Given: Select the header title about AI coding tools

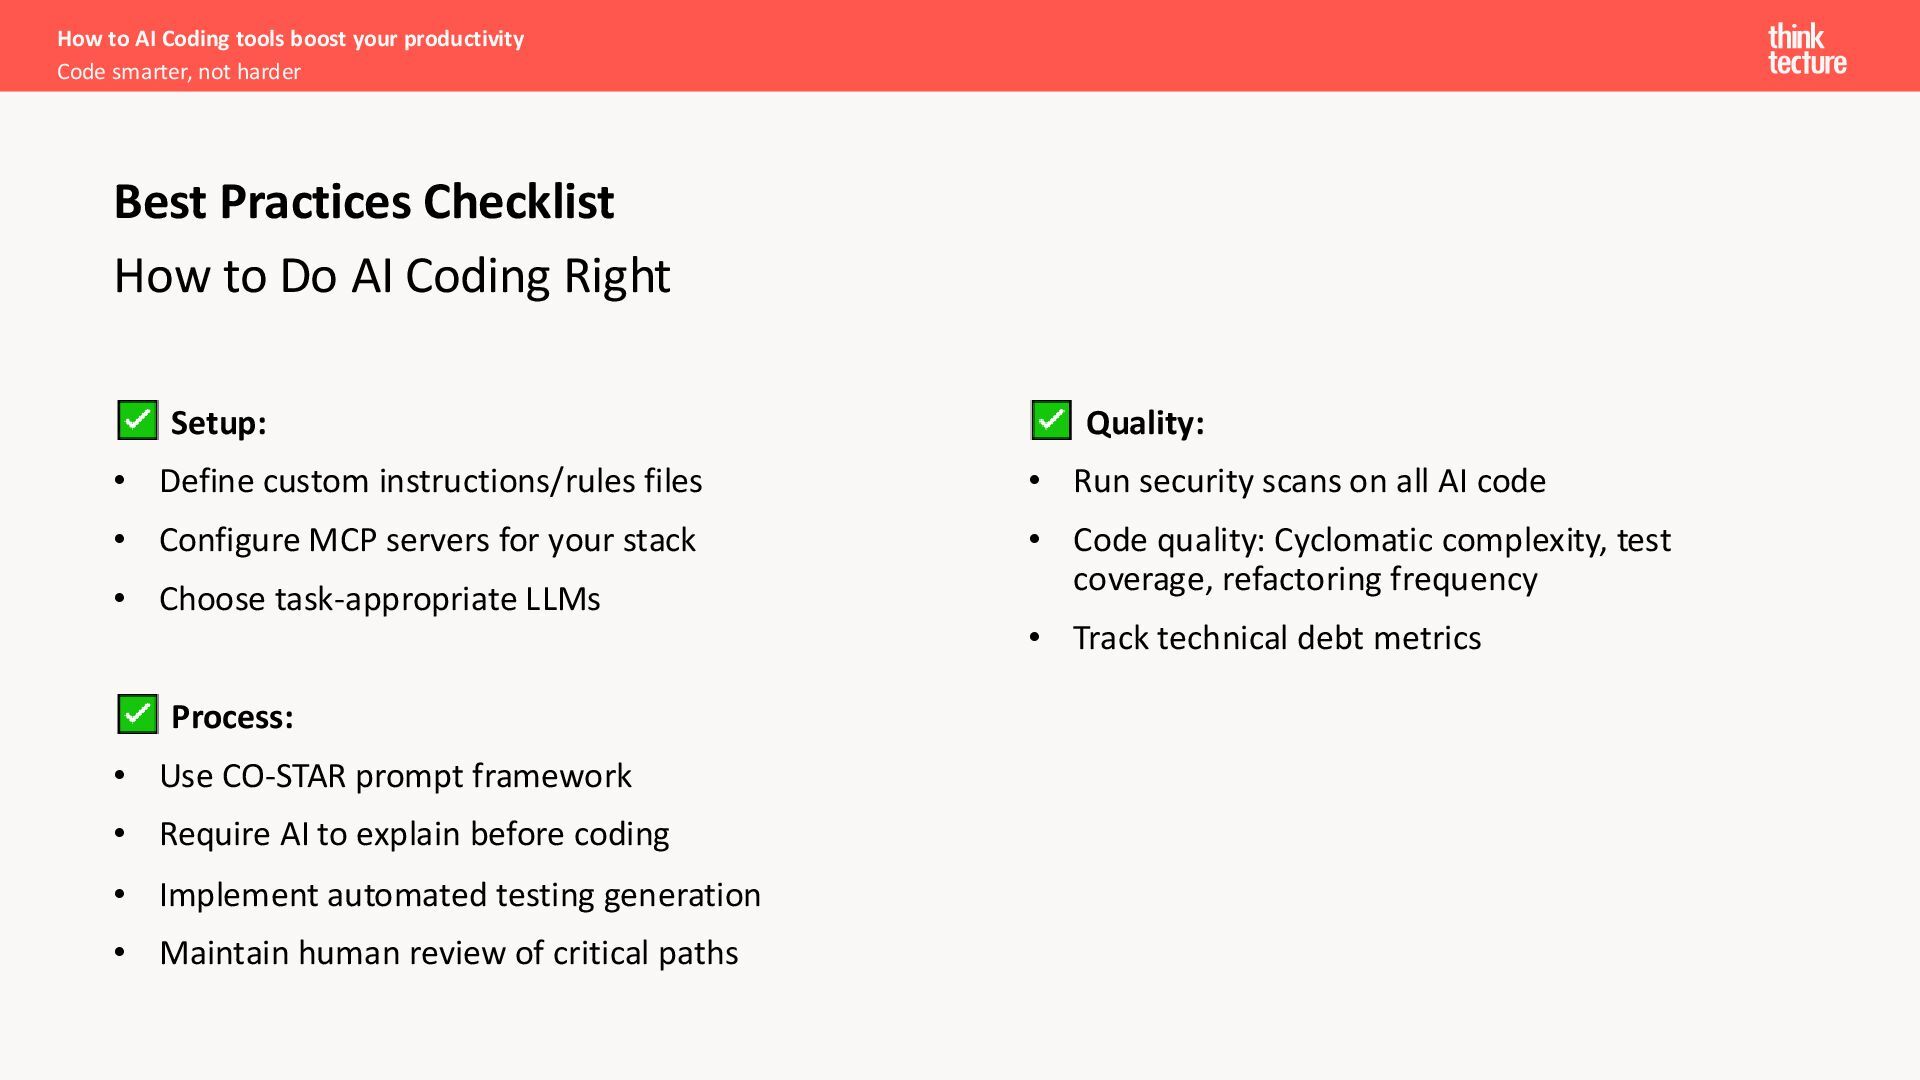Looking at the screenshot, I should (290, 38).
